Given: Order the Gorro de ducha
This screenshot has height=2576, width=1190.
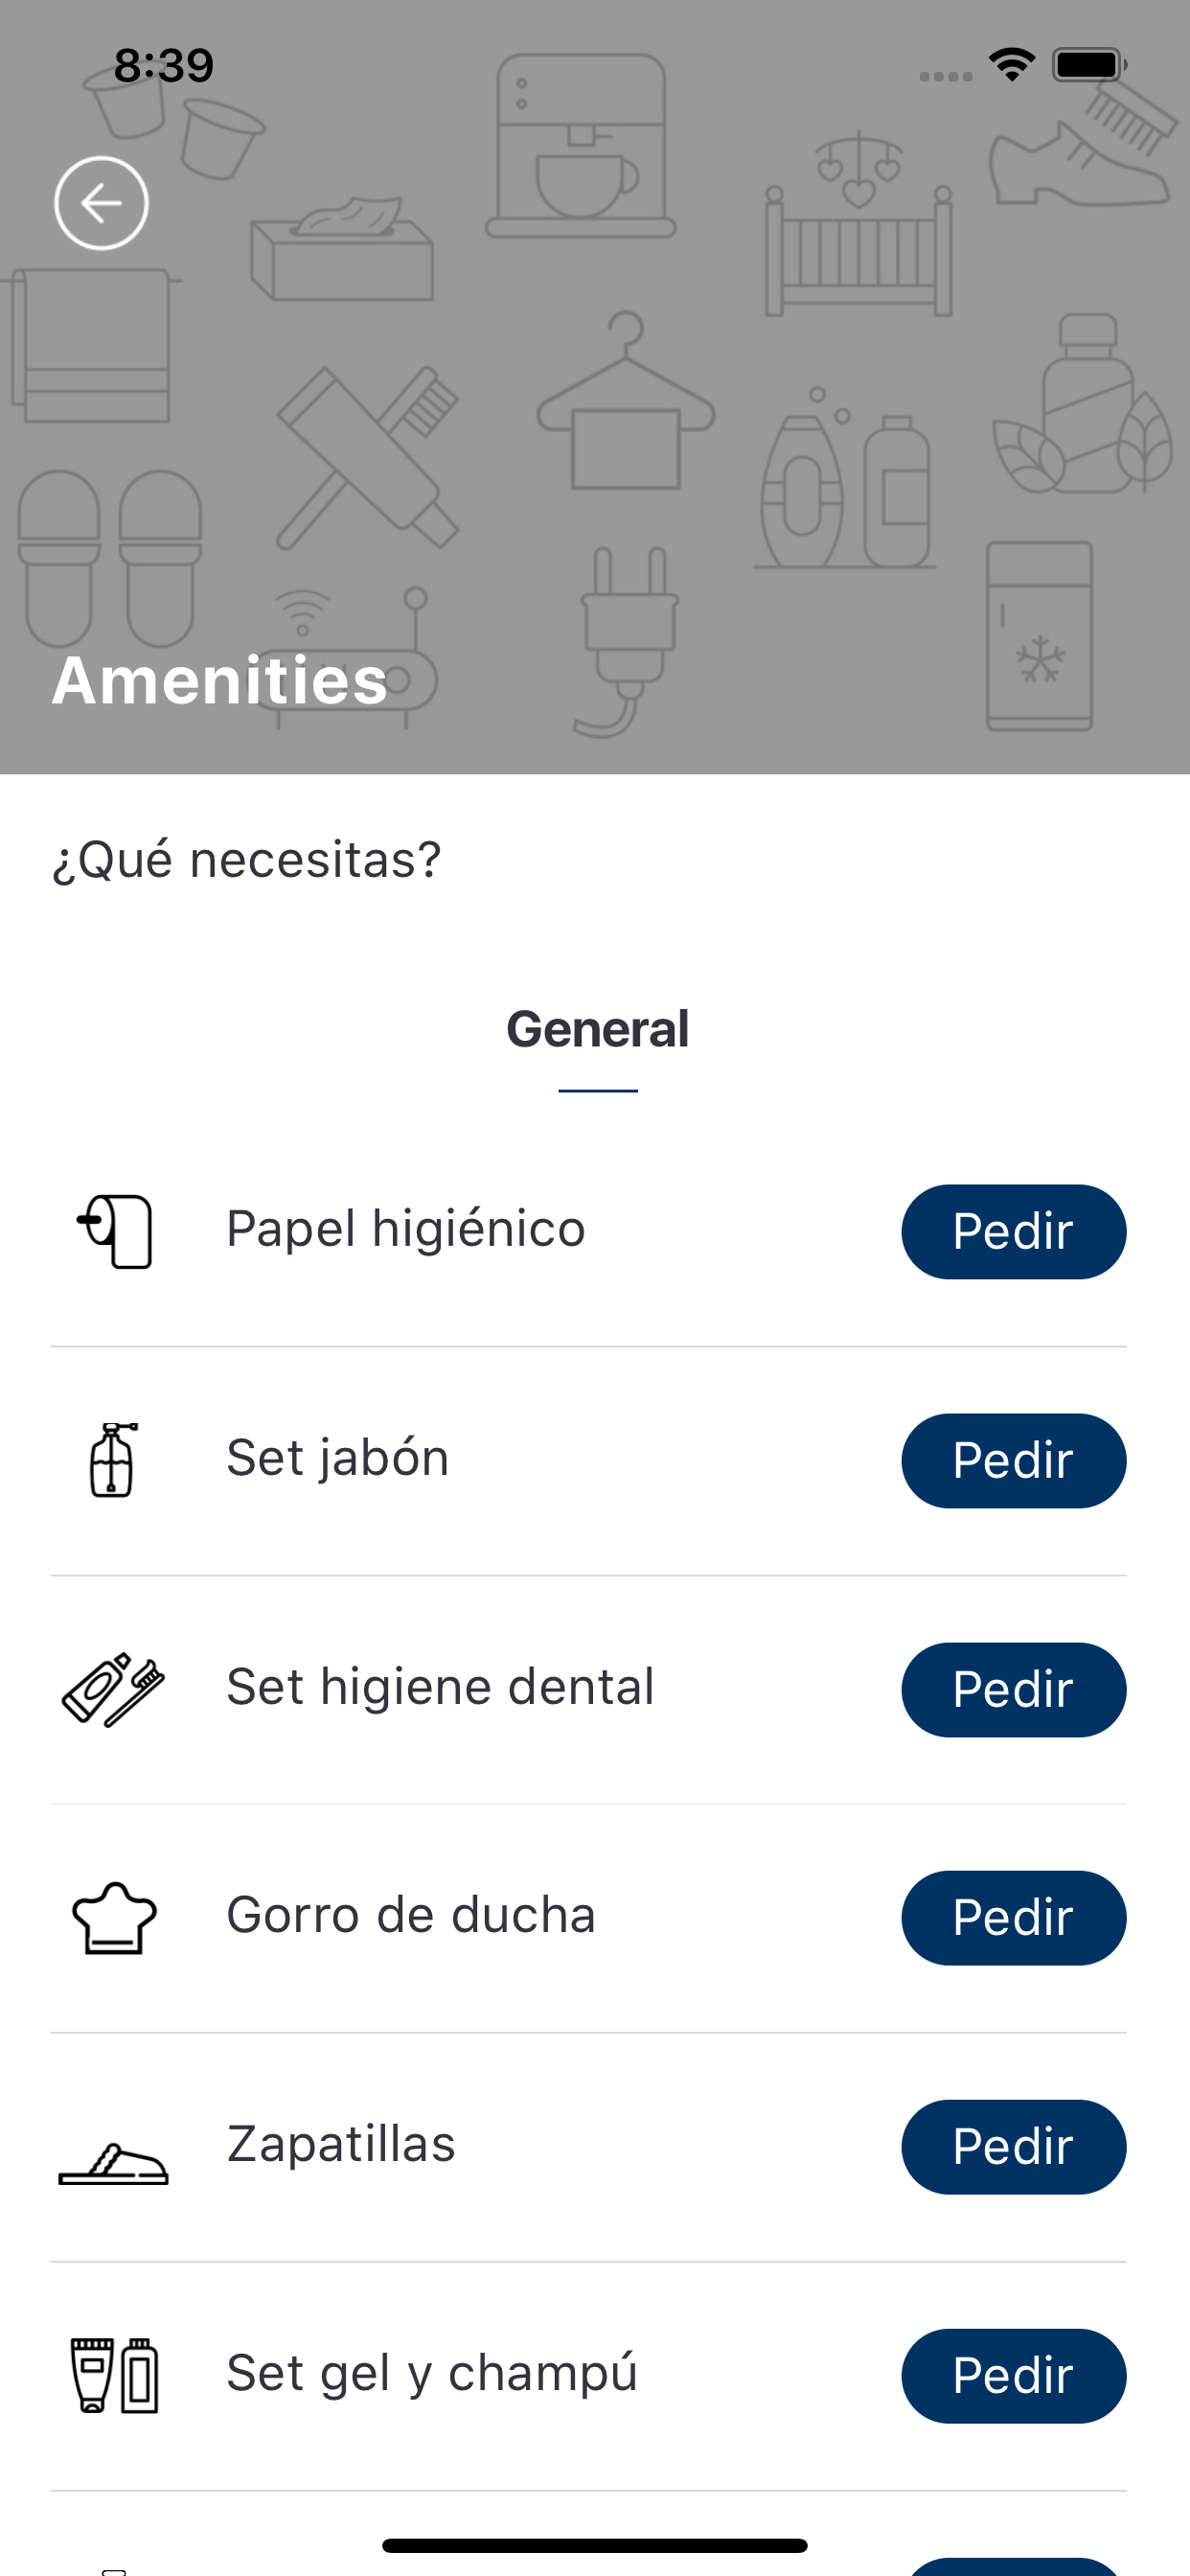Looking at the screenshot, I should pos(1013,1917).
